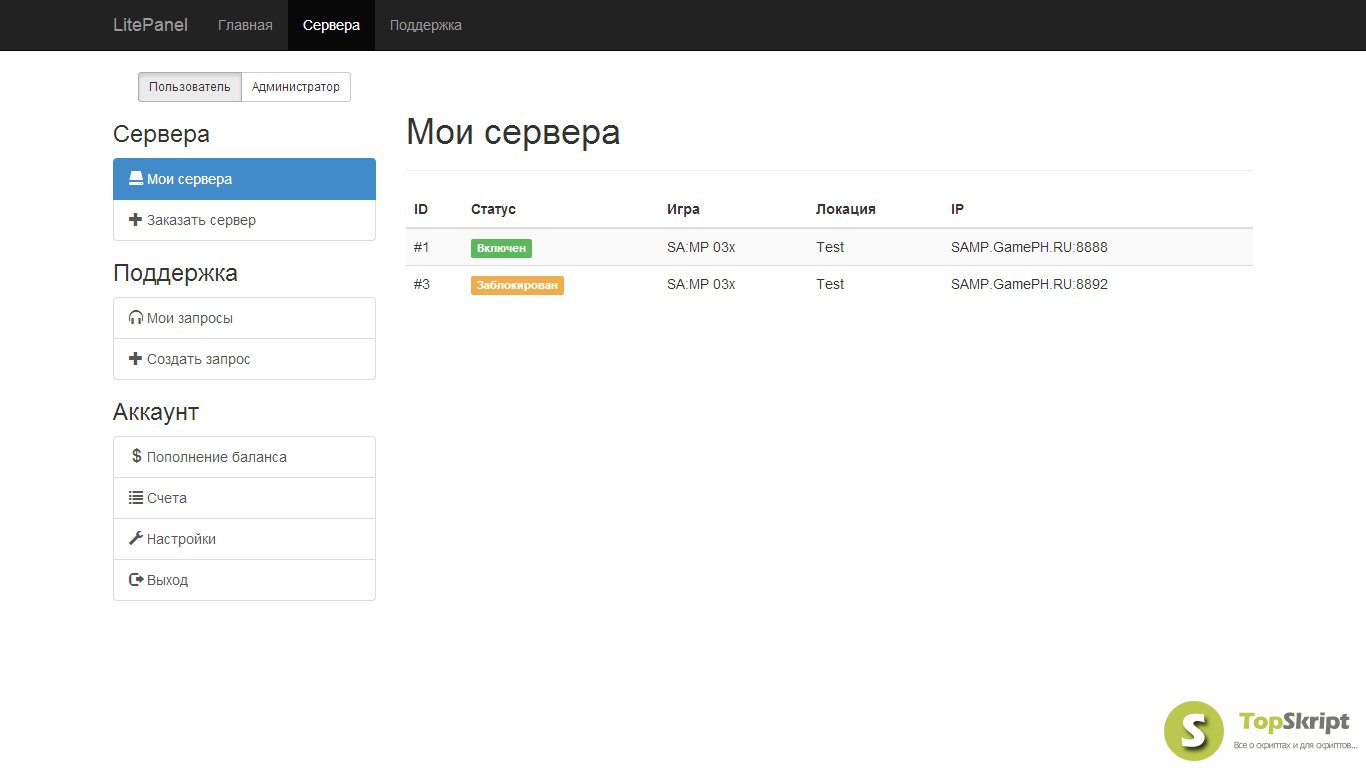Click the plus icon beside Заказать сервер

tap(136, 220)
